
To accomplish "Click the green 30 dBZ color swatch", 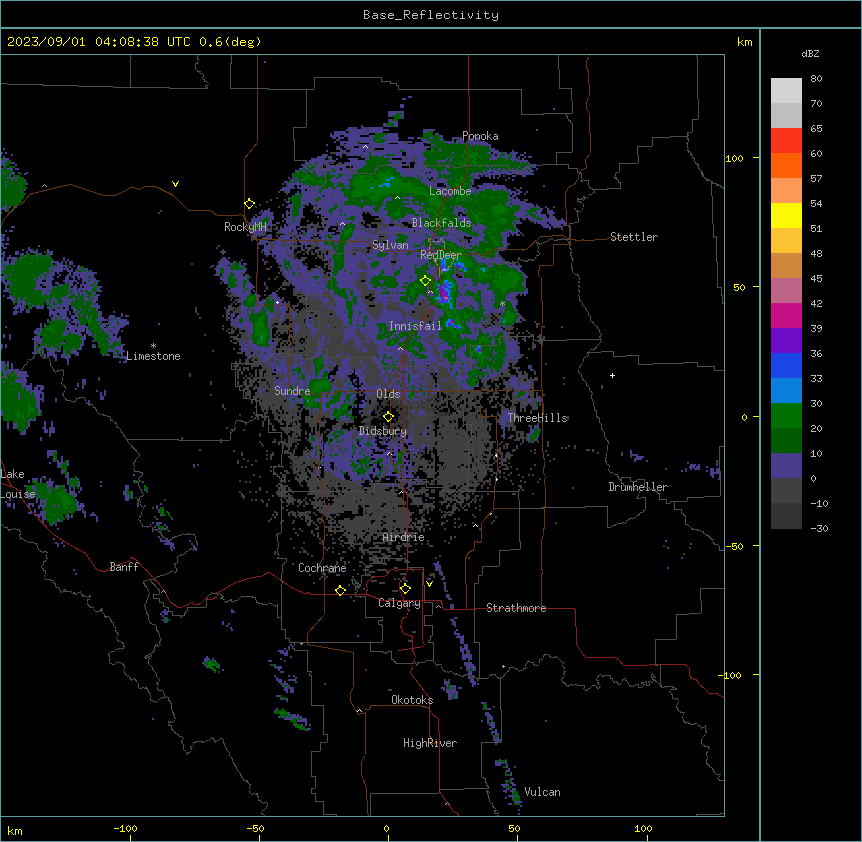I will click(x=786, y=416).
